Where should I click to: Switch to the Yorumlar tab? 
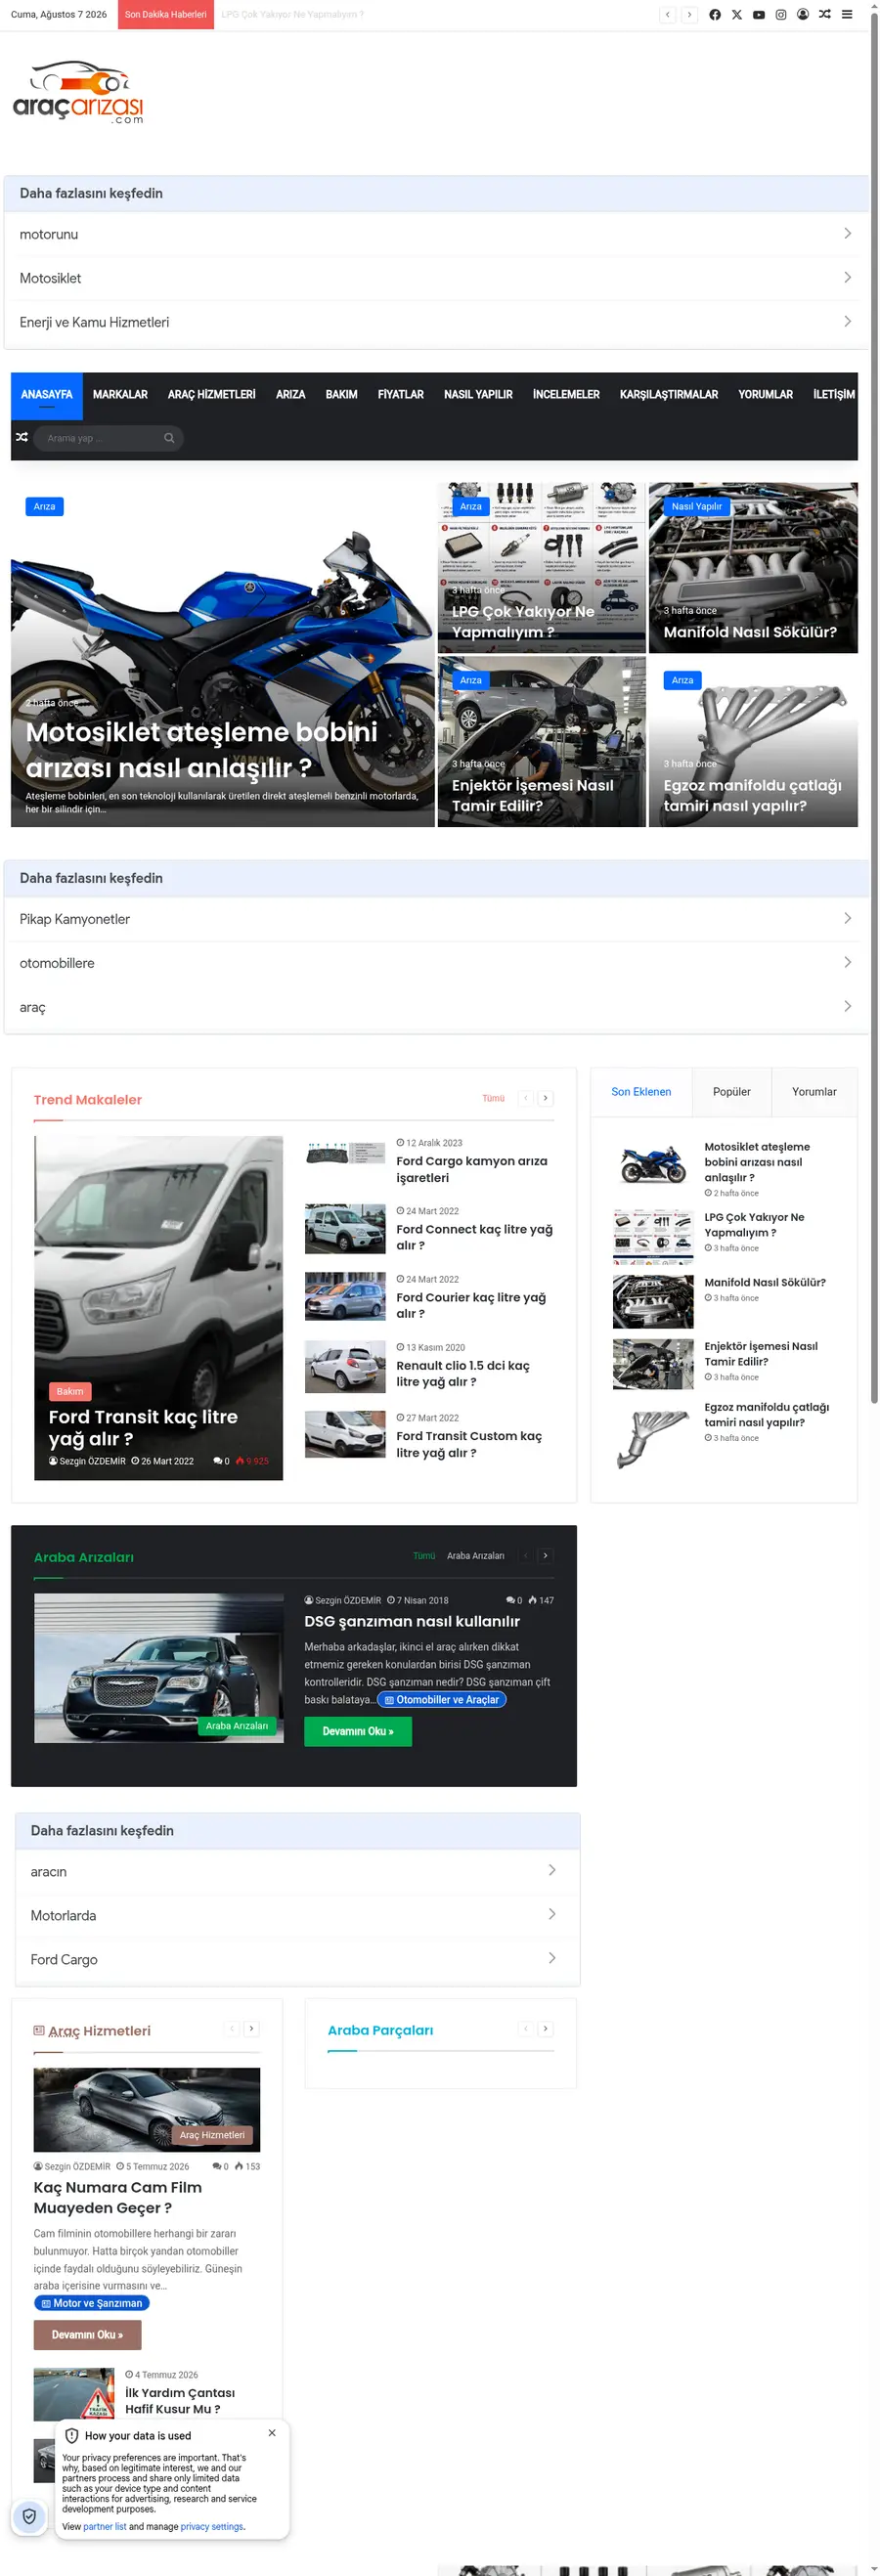pos(814,1092)
